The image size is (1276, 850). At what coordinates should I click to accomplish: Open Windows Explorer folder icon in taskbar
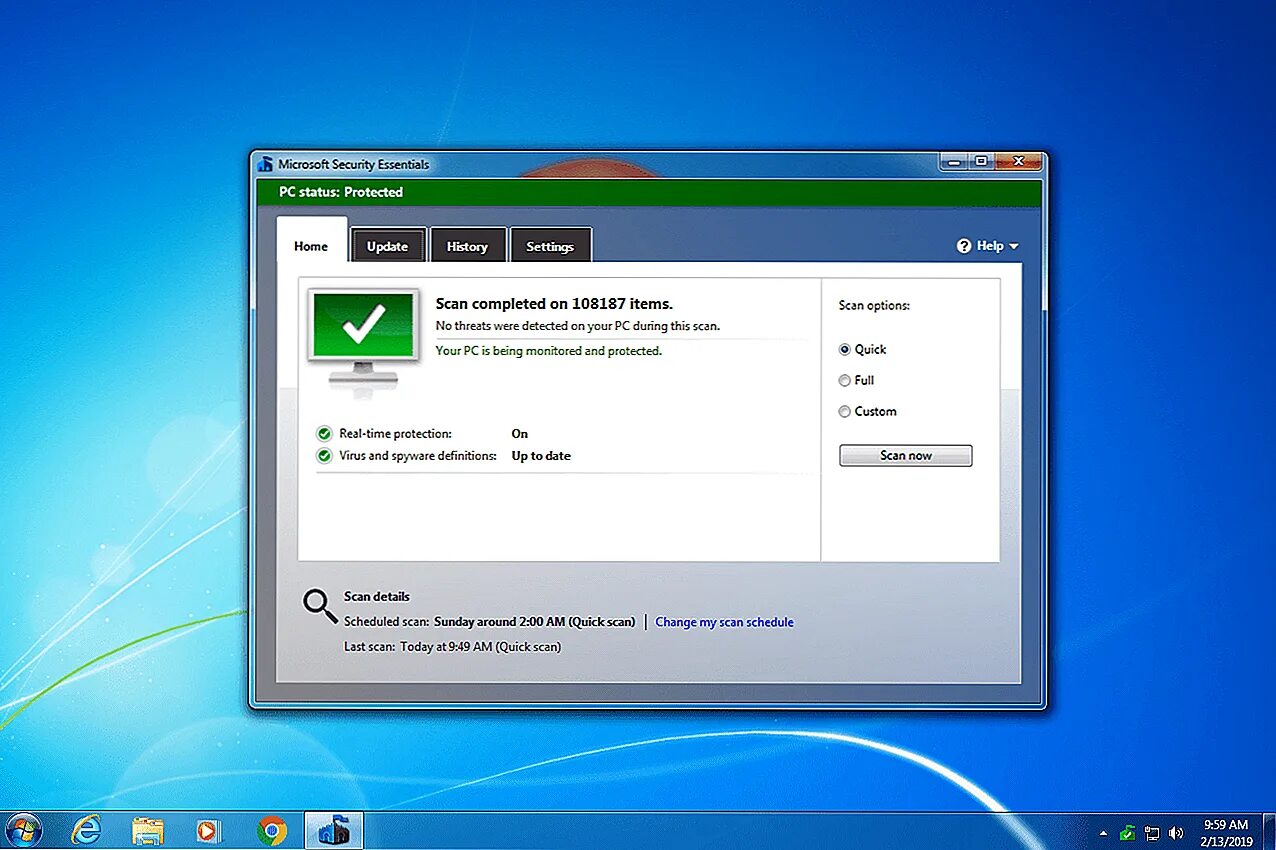tap(148, 831)
